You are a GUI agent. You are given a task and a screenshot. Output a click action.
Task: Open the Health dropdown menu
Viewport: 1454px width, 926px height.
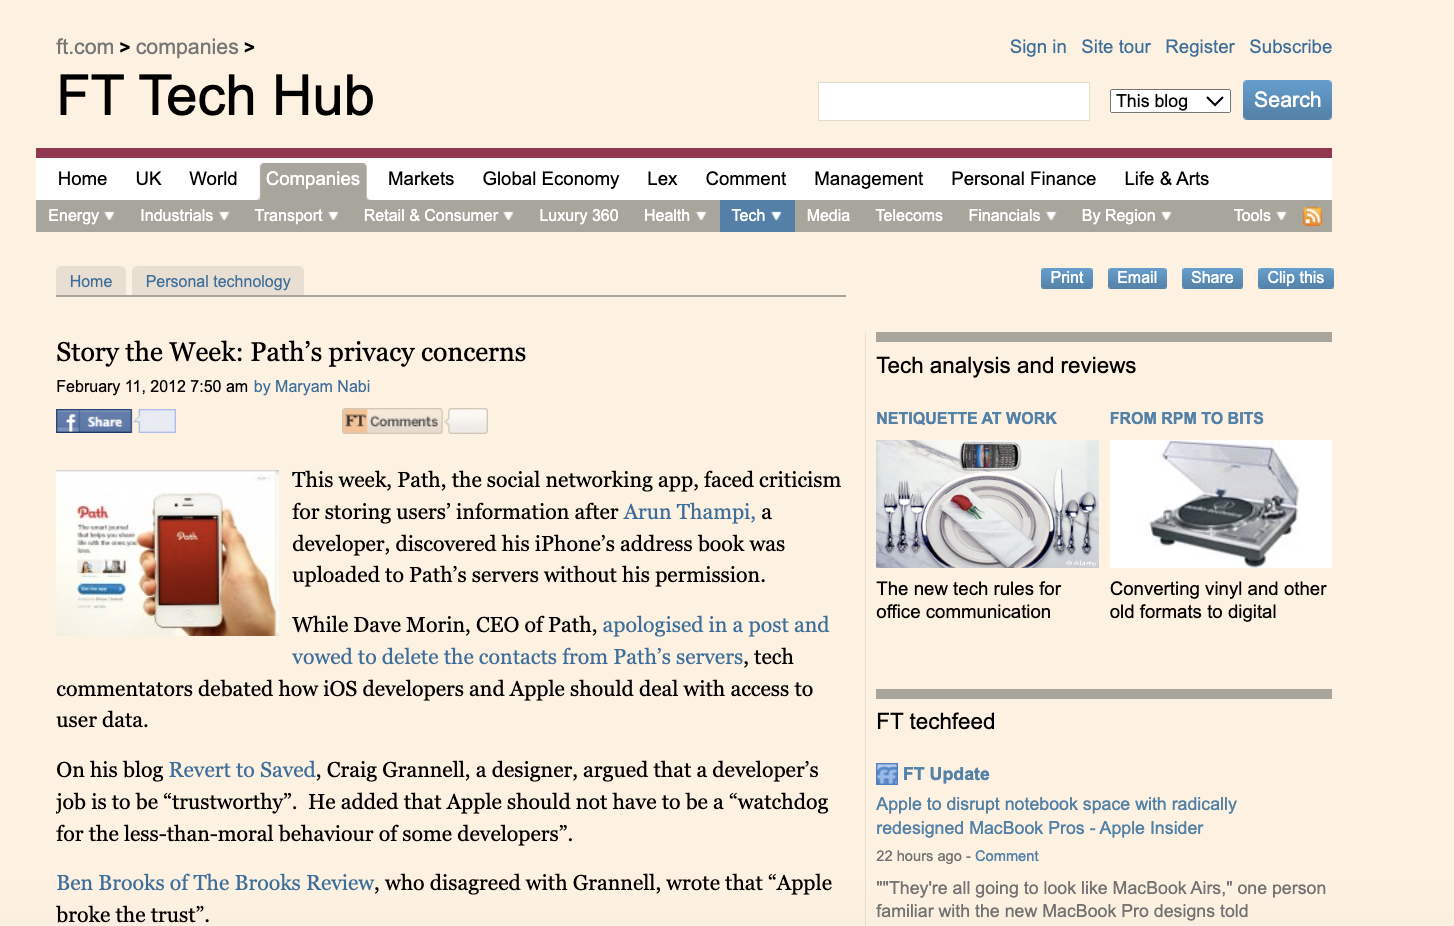[674, 215]
